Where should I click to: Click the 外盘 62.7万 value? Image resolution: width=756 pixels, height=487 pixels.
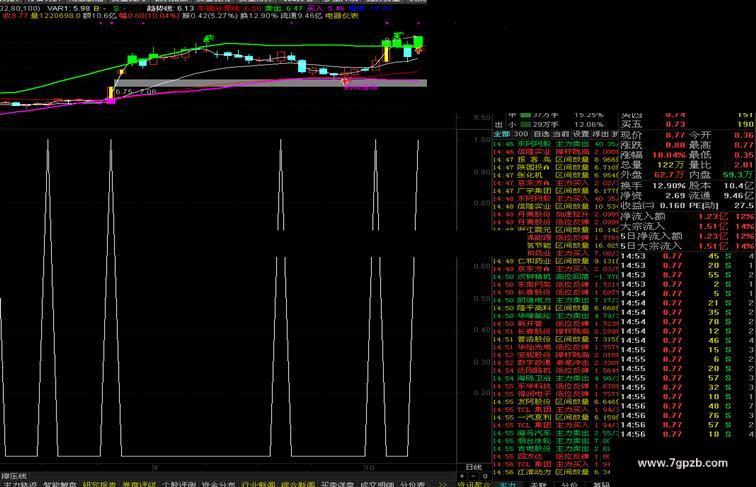tap(670, 175)
